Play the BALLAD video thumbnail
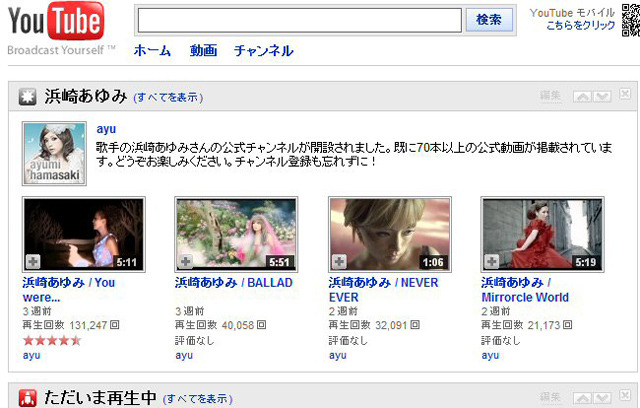The width and height of the screenshot is (640, 408). pos(236,235)
